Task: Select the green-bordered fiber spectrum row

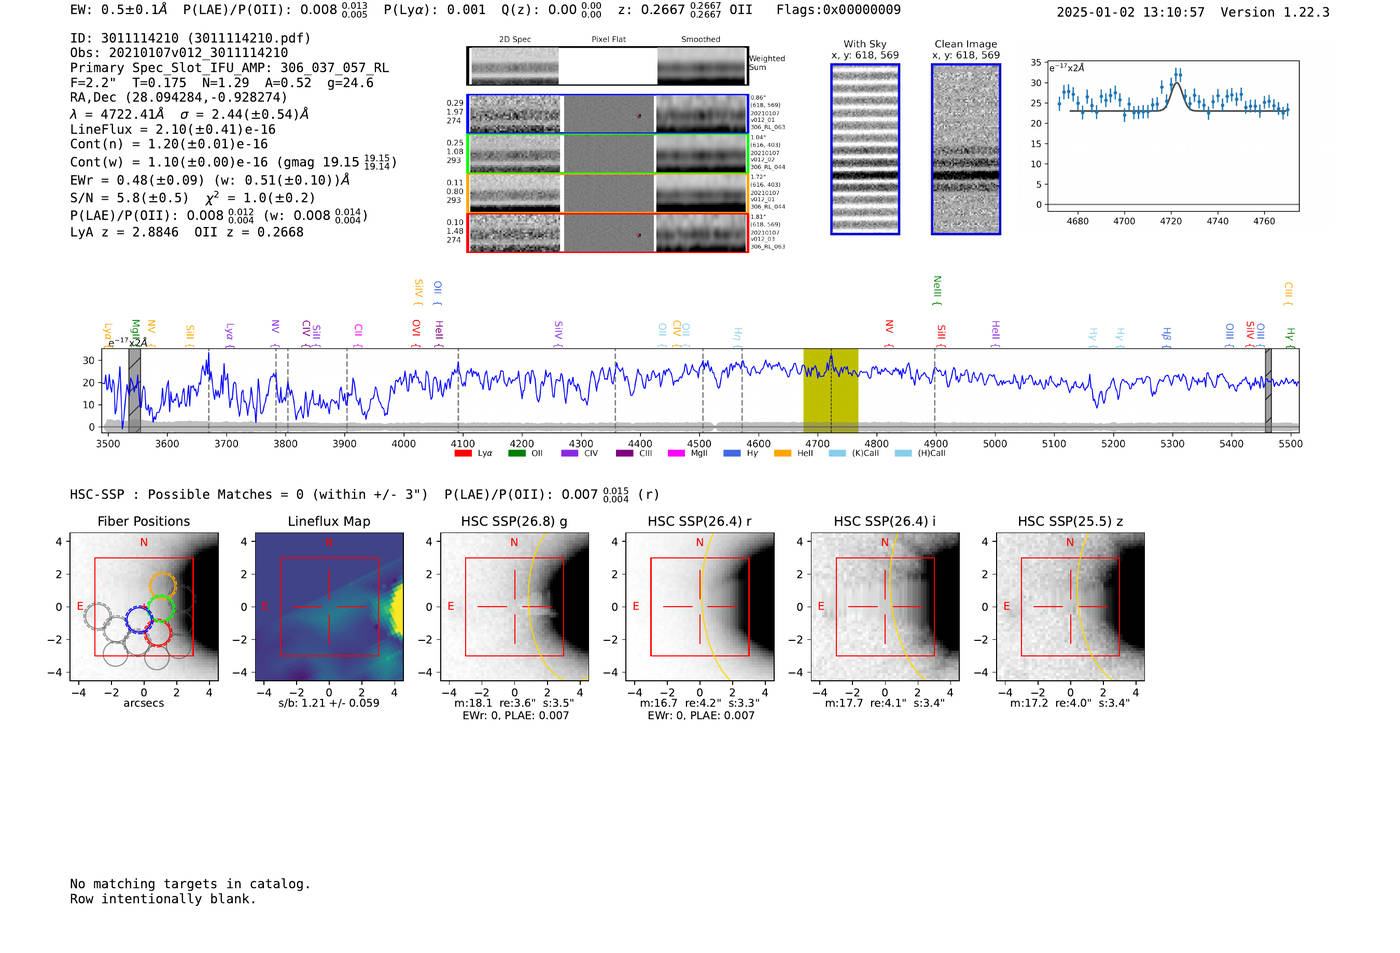Action: point(607,153)
